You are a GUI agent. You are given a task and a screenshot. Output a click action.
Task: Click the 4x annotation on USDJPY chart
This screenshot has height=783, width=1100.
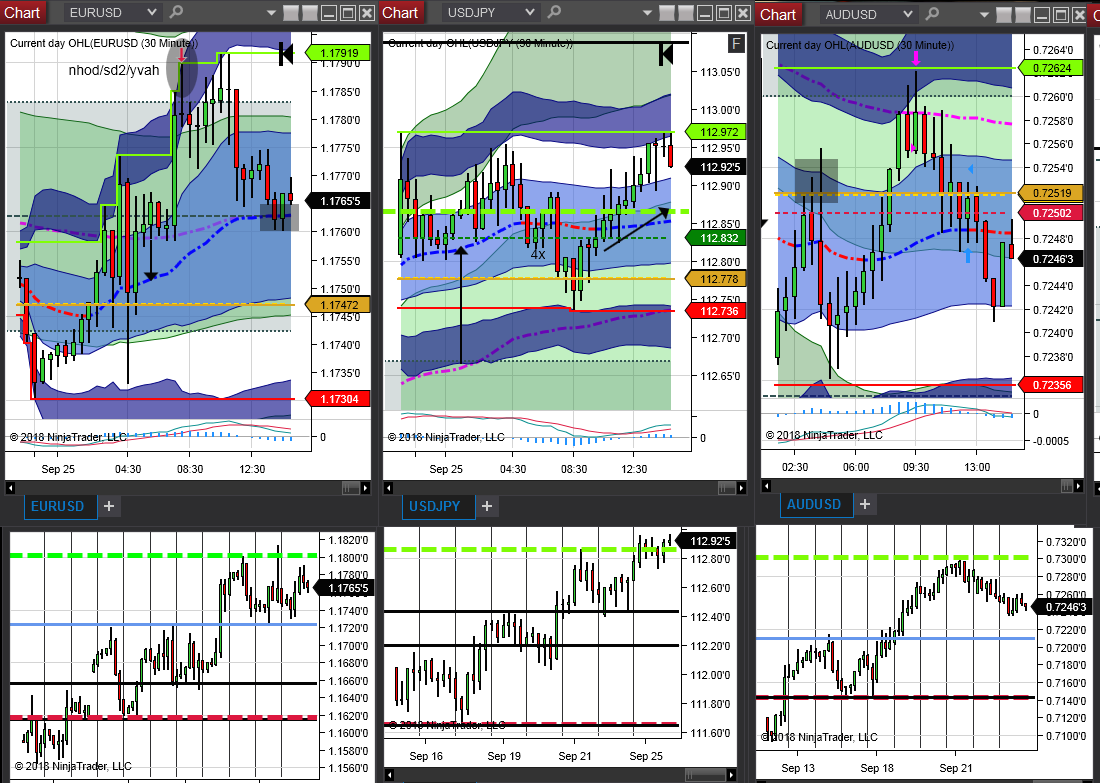click(537, 254)
